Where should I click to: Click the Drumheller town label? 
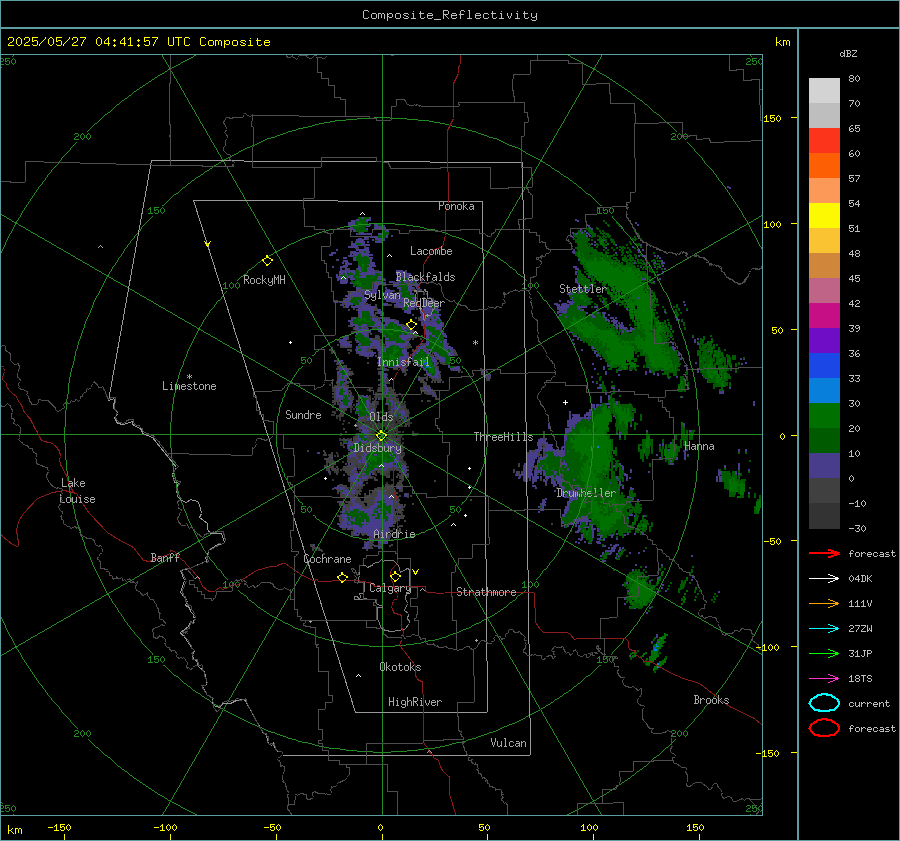click(x=586, y=493)
